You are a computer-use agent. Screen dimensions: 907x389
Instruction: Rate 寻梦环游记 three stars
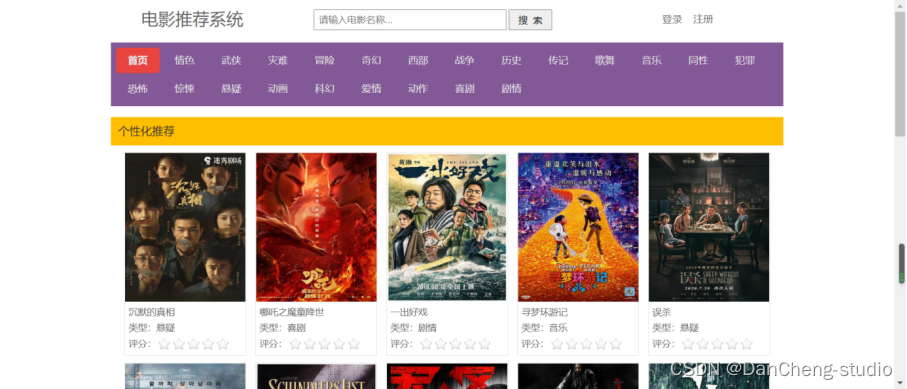coord(587,344)
